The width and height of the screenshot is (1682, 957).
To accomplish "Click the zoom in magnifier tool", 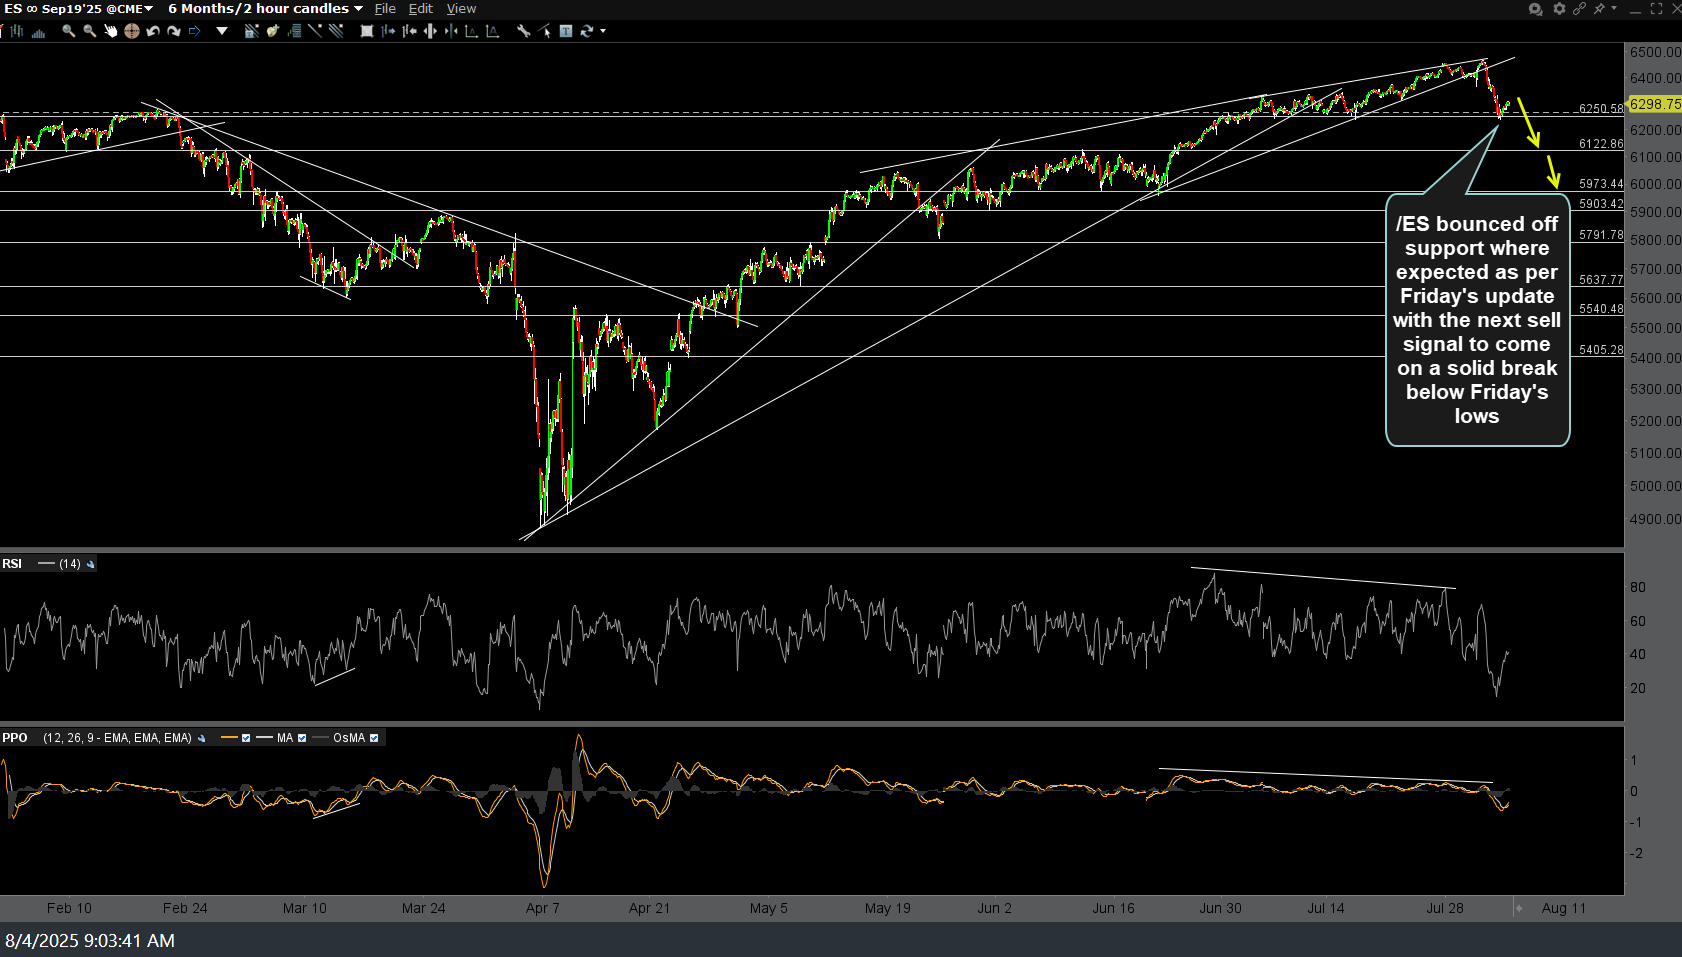I will click(69, 31).
